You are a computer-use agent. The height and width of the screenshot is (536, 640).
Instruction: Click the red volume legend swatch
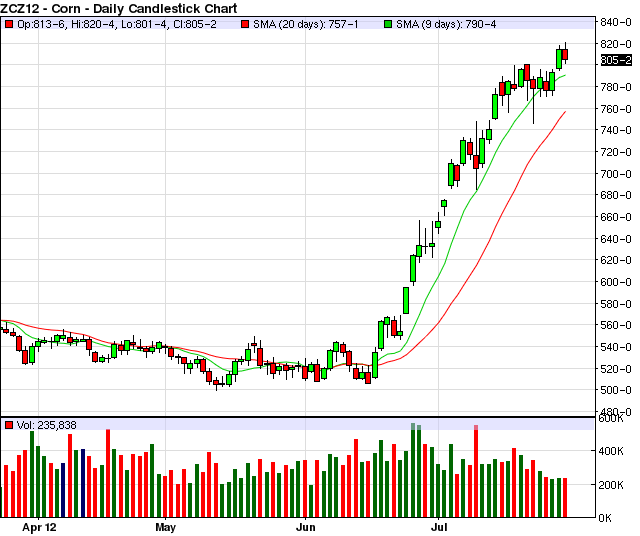pyautogui.click(x=9, y=425)
